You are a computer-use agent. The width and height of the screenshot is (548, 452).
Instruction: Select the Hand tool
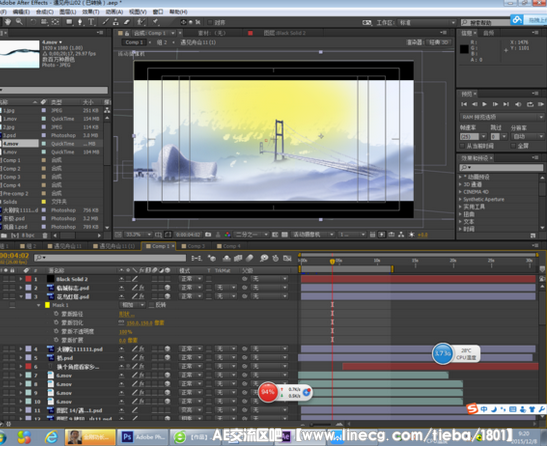tap(8, 22)
